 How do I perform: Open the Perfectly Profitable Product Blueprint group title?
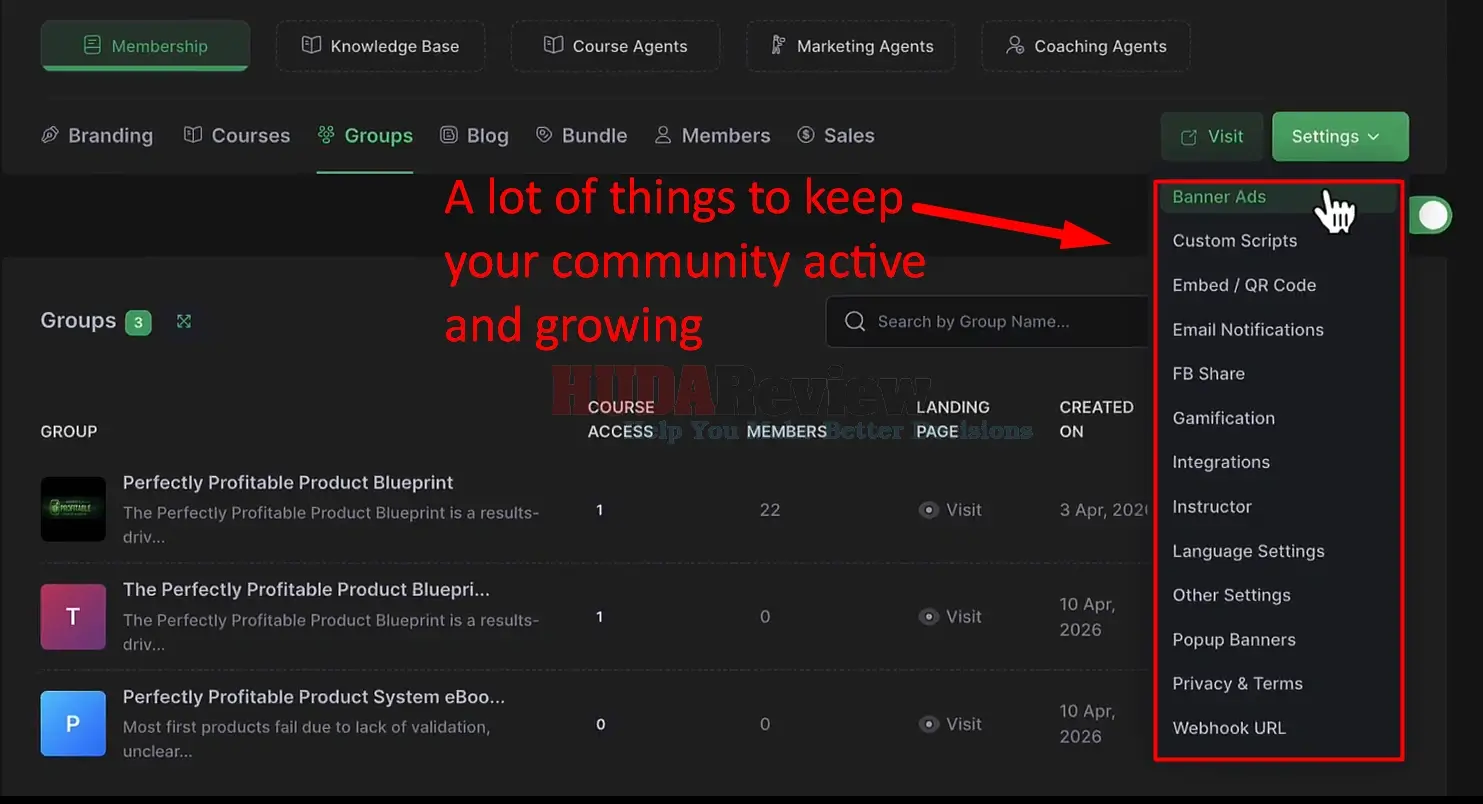pyautogui.click(x=288, y=483)
